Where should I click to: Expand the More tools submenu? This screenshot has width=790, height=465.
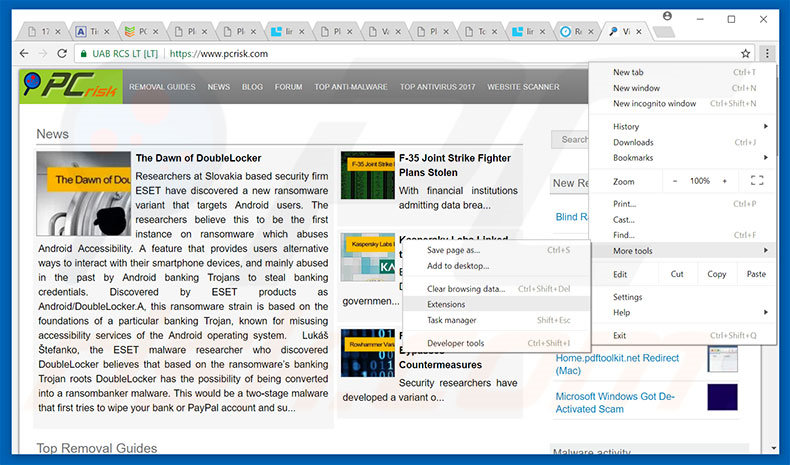tap(682, 250)
